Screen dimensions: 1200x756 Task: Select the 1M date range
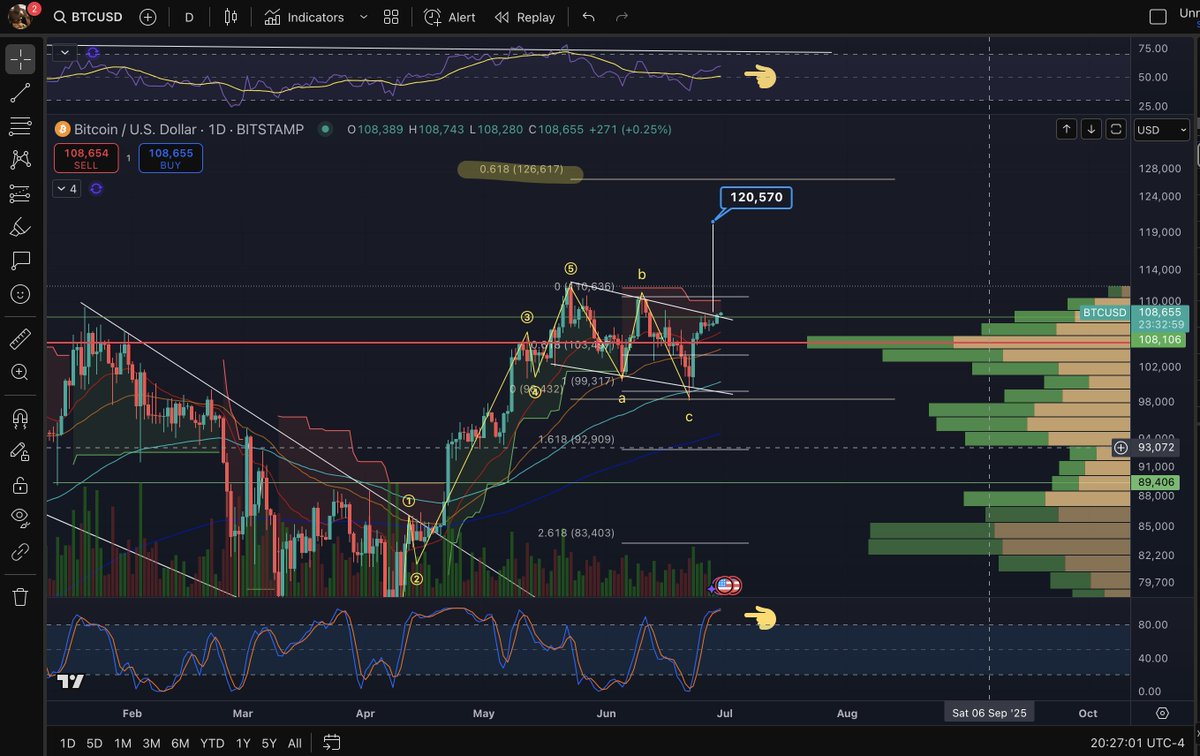123,742
